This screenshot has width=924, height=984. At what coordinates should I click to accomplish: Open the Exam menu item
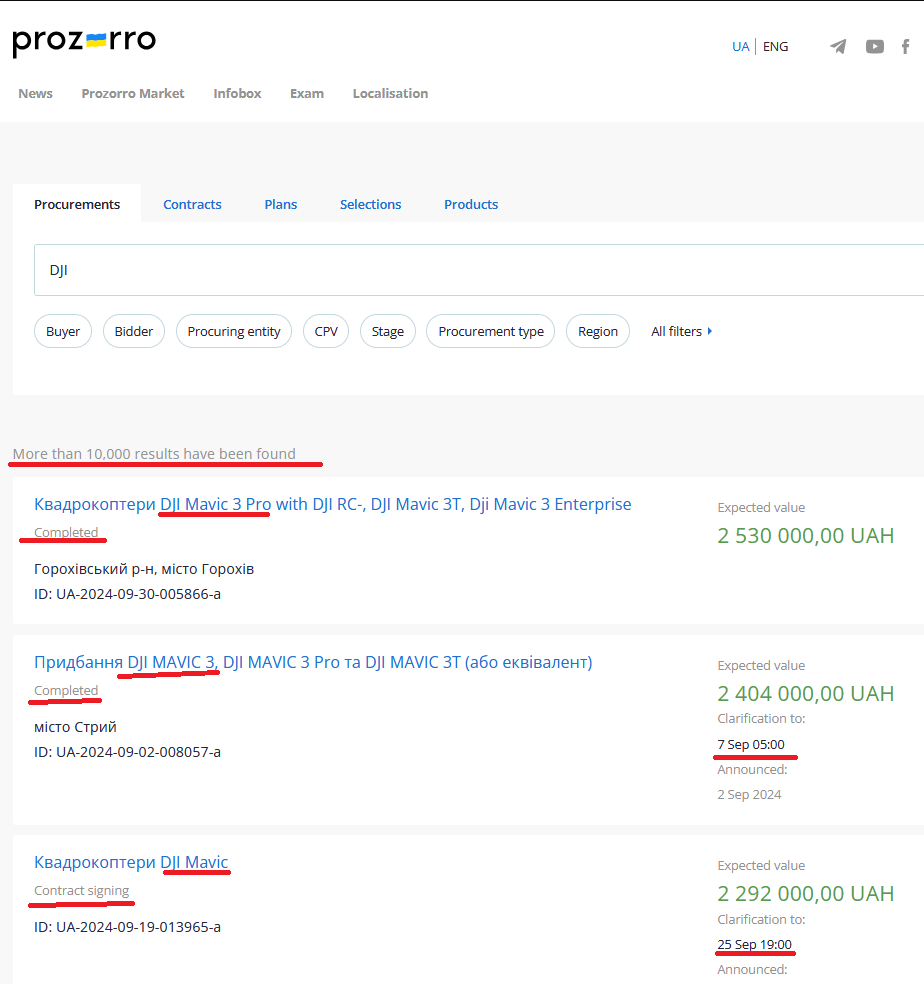307,94
